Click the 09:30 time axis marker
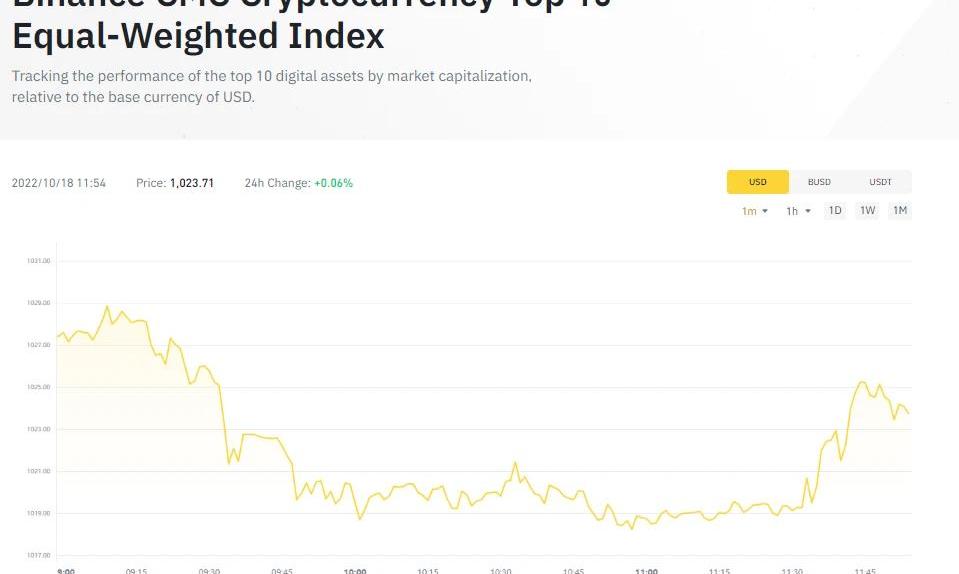 click(209, 571)
